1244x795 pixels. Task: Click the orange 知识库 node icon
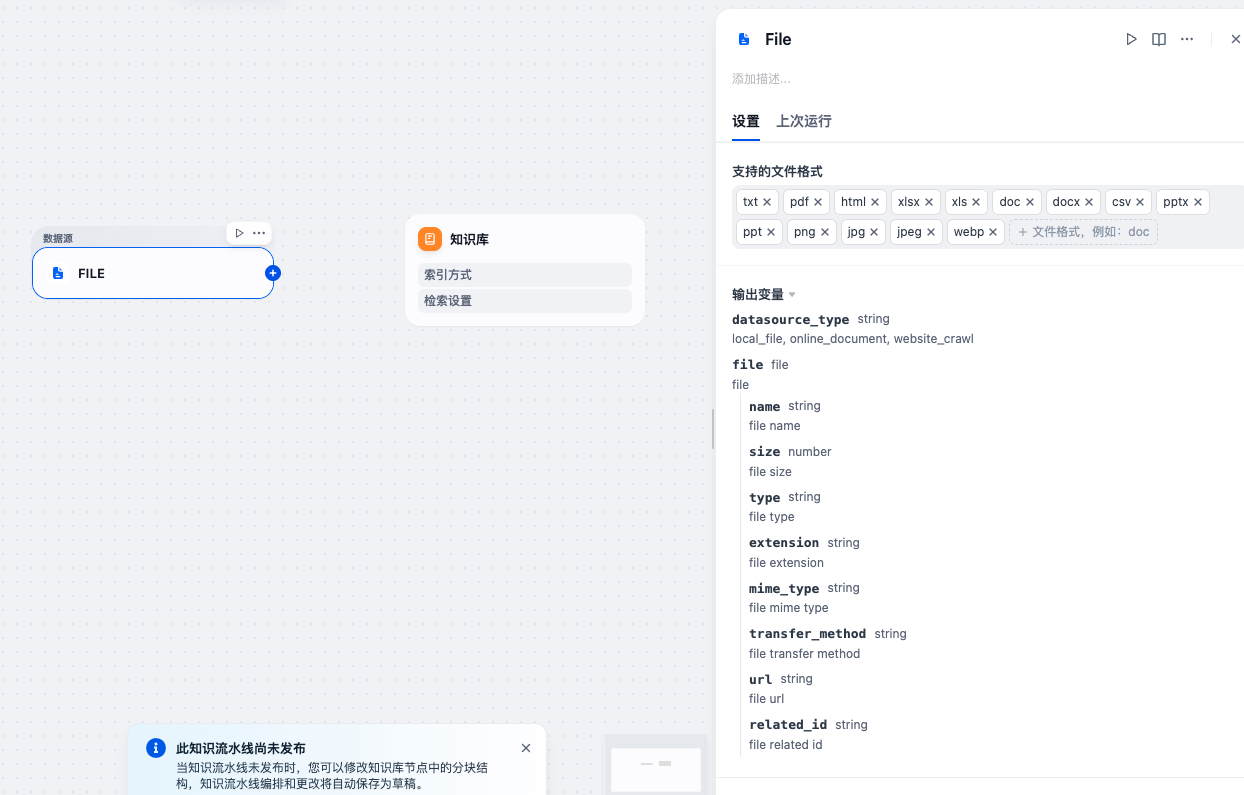click(x=429, y=239)
